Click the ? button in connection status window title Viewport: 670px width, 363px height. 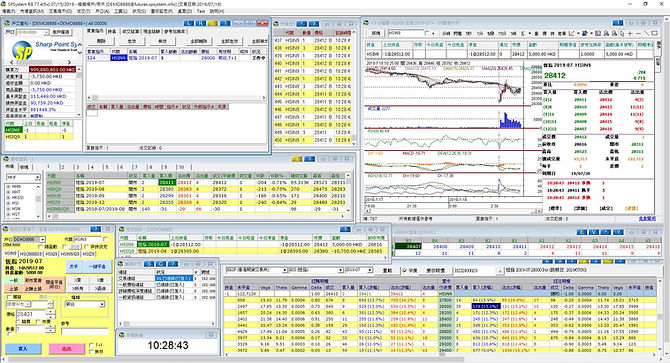pos(173,264)
